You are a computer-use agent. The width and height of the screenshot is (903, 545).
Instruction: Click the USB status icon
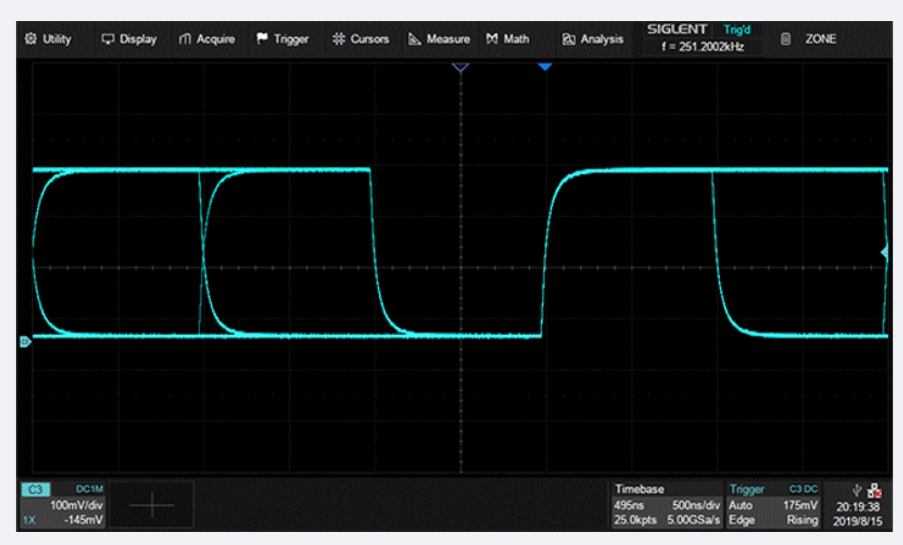point(857,490)
